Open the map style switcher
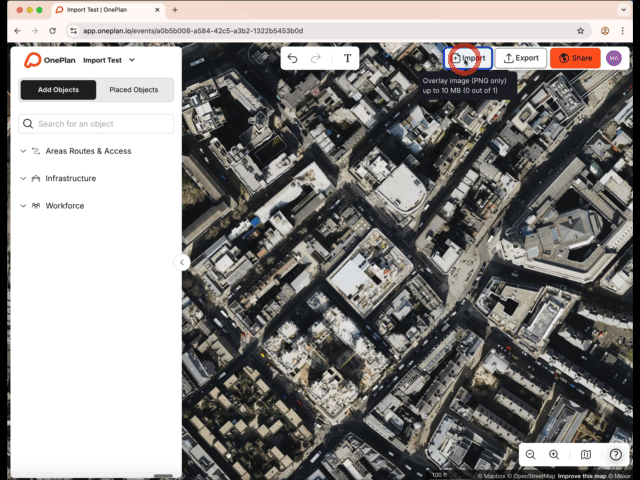 pos(586,455)
